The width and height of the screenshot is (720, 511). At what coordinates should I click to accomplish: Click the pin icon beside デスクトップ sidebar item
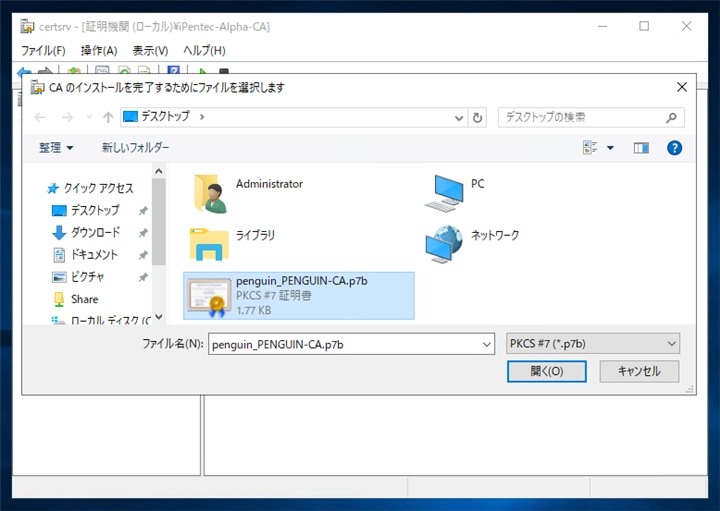coord(143,211)
